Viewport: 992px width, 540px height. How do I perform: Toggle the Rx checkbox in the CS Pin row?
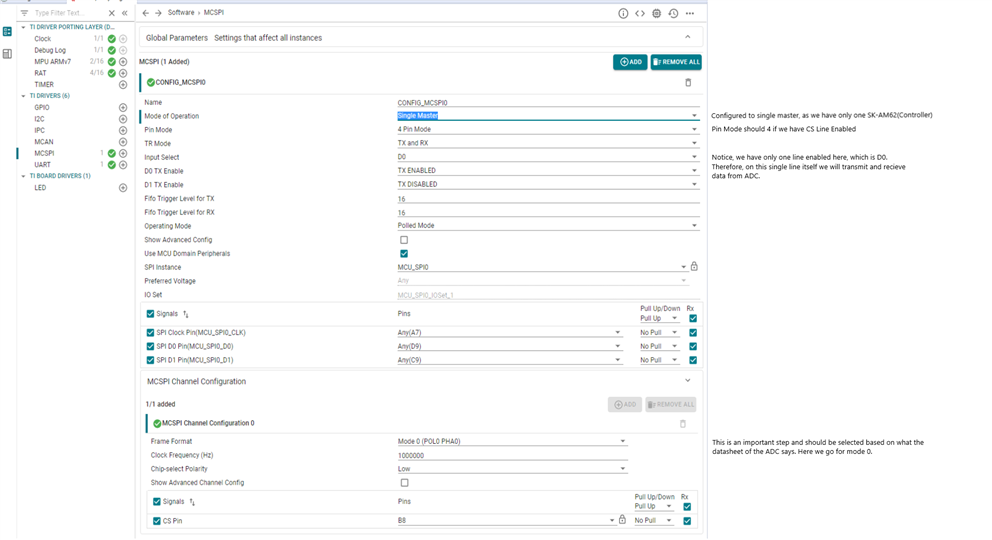687,521
